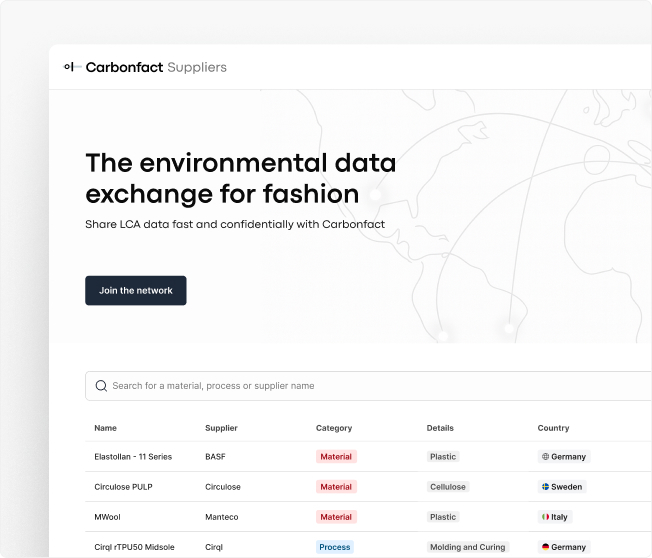
Task: Click the Cellulose details tag
Action: (x=448, y=487)
